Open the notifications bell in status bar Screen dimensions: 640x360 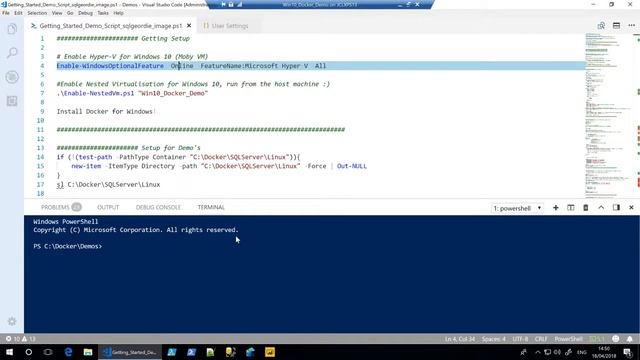(630, 339)
